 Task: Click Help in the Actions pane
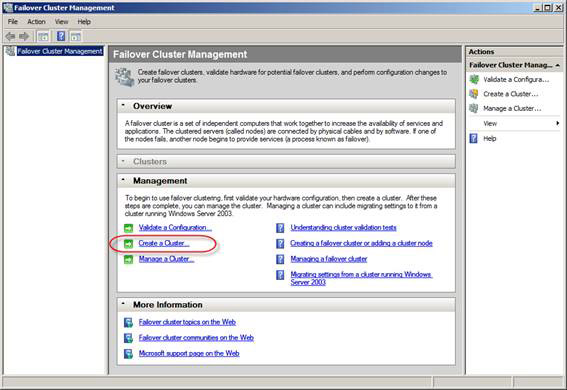click(490, 138)
